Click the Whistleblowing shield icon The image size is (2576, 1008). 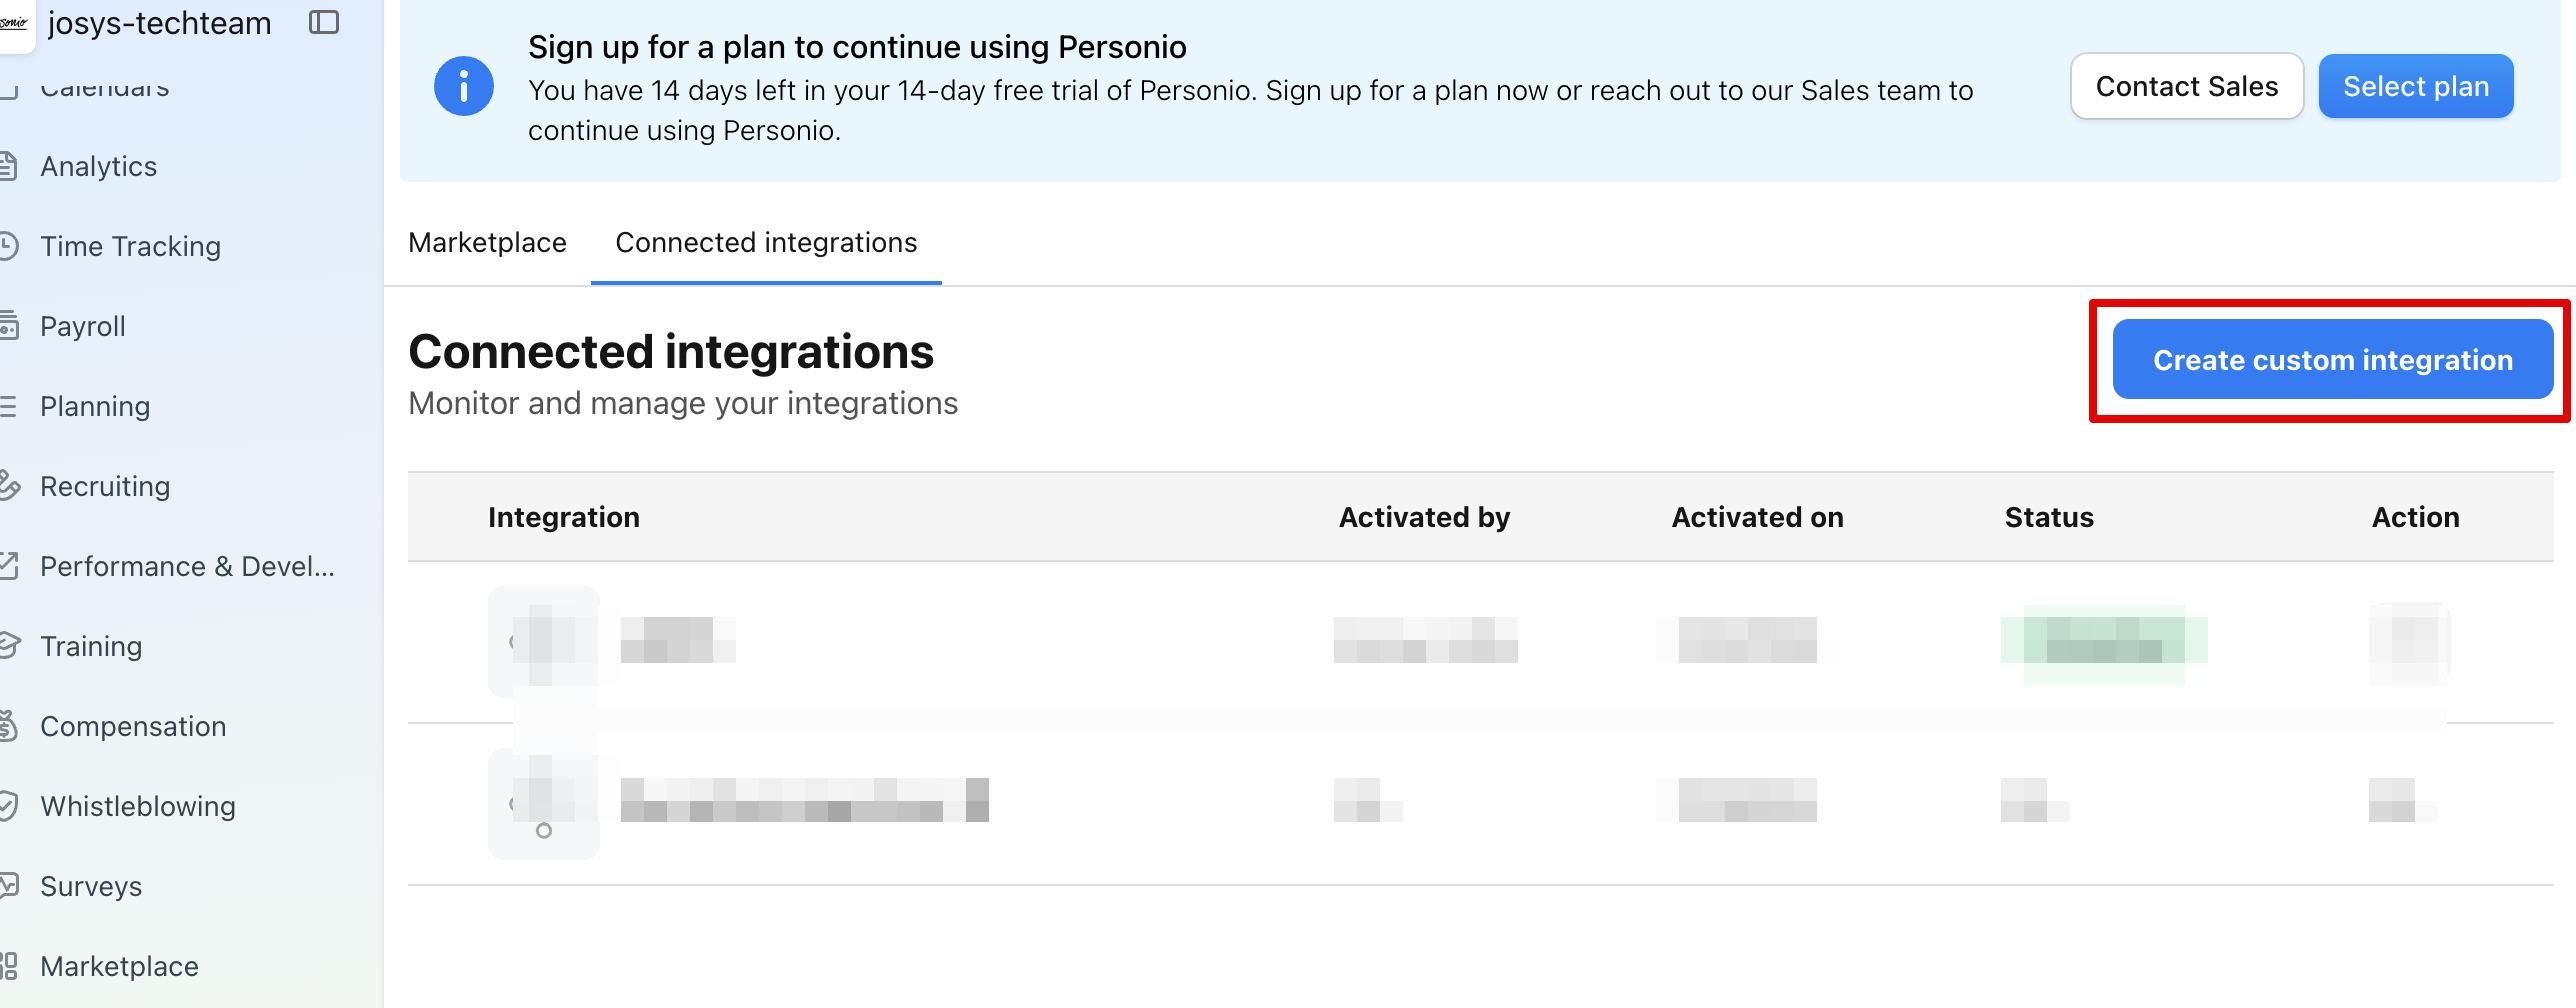tap(9, 806)
